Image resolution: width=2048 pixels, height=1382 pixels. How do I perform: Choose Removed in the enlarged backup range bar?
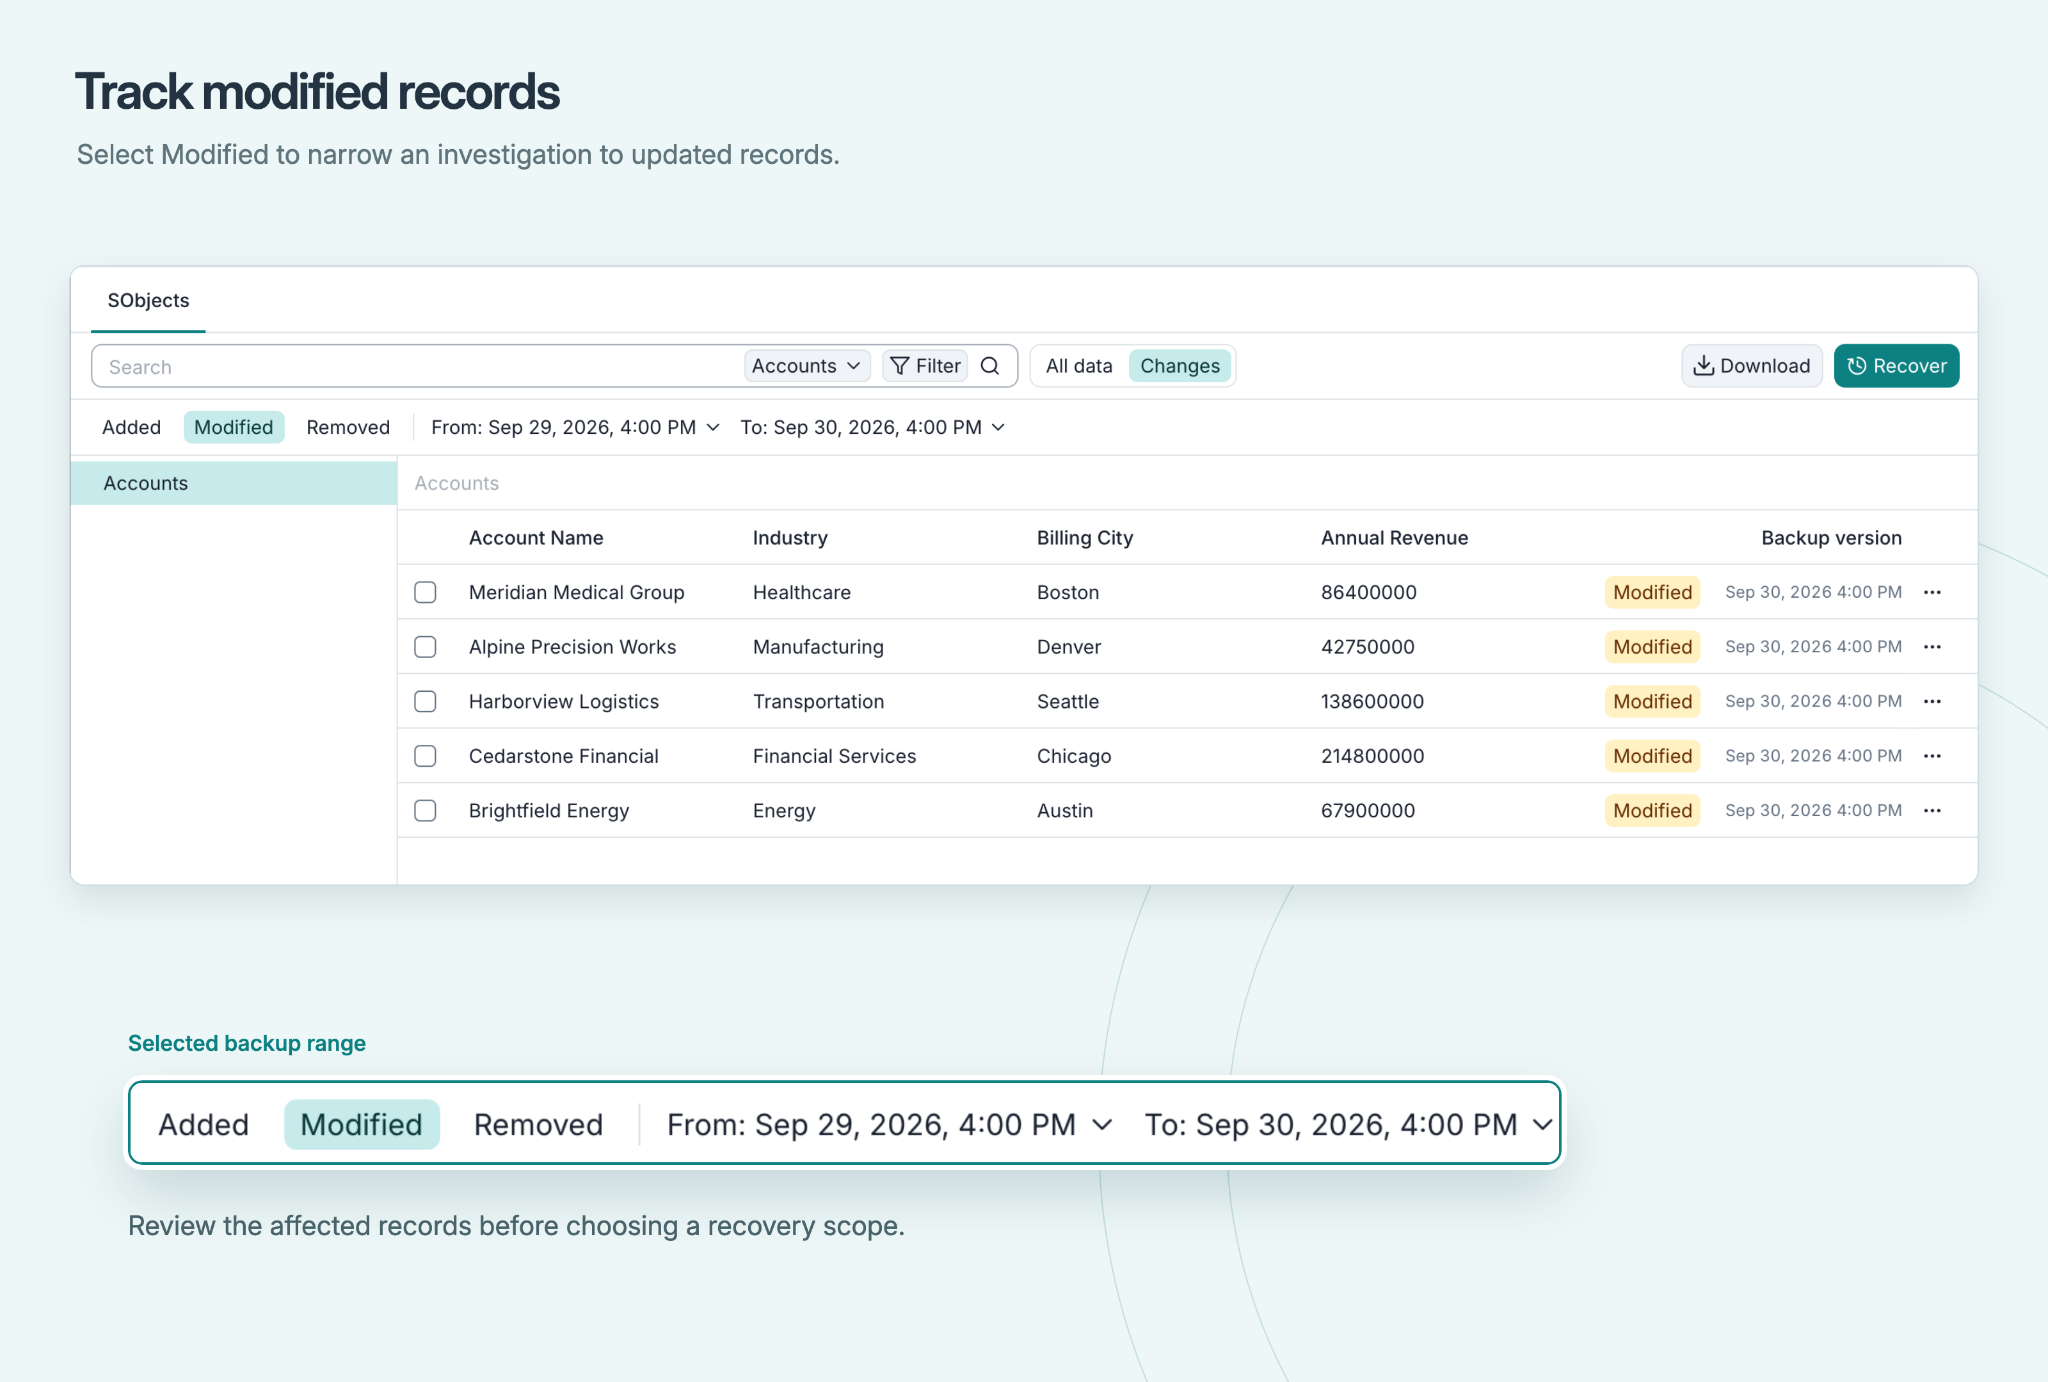[x=538, y=1124]
